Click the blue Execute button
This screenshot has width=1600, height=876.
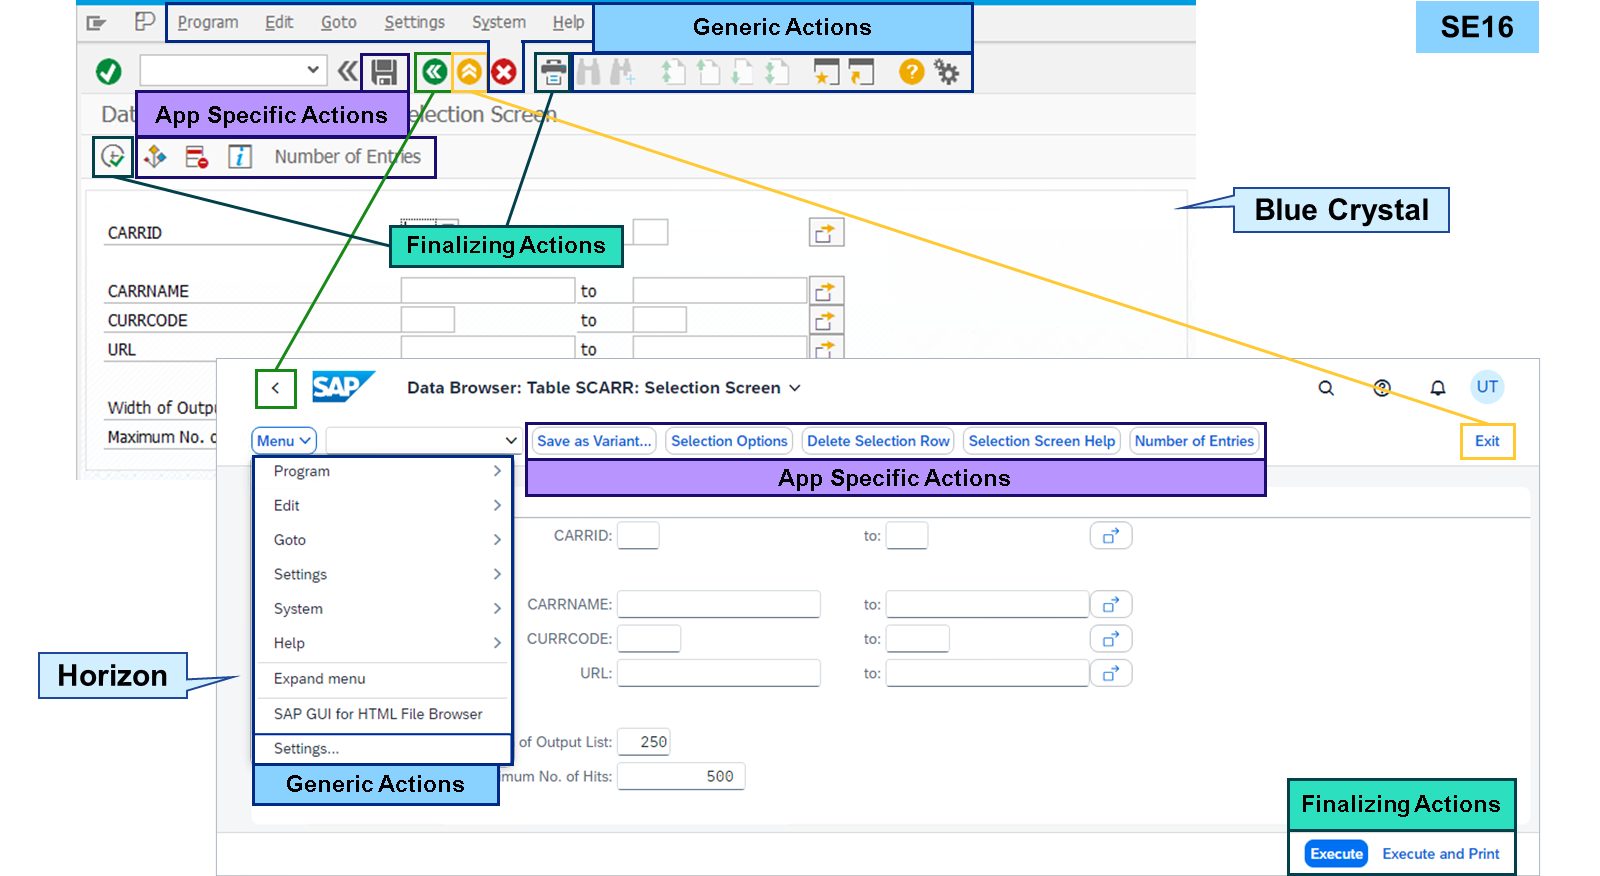click(1336, 854)
